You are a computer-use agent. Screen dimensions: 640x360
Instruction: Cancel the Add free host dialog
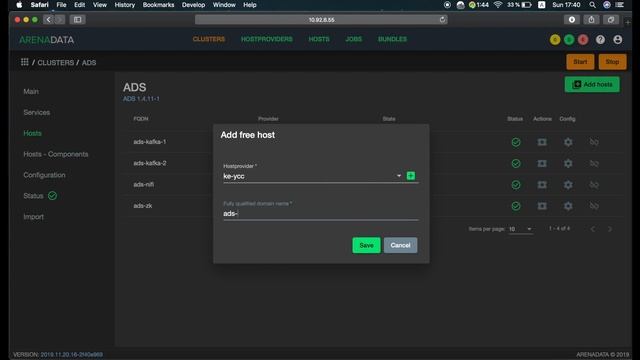400,245
